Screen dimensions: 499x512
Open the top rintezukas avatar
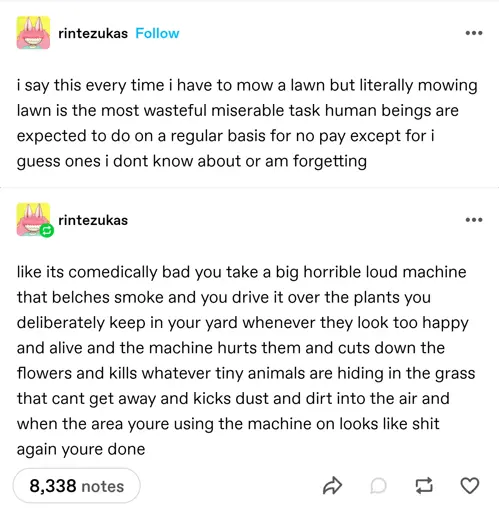coord(33,32)
